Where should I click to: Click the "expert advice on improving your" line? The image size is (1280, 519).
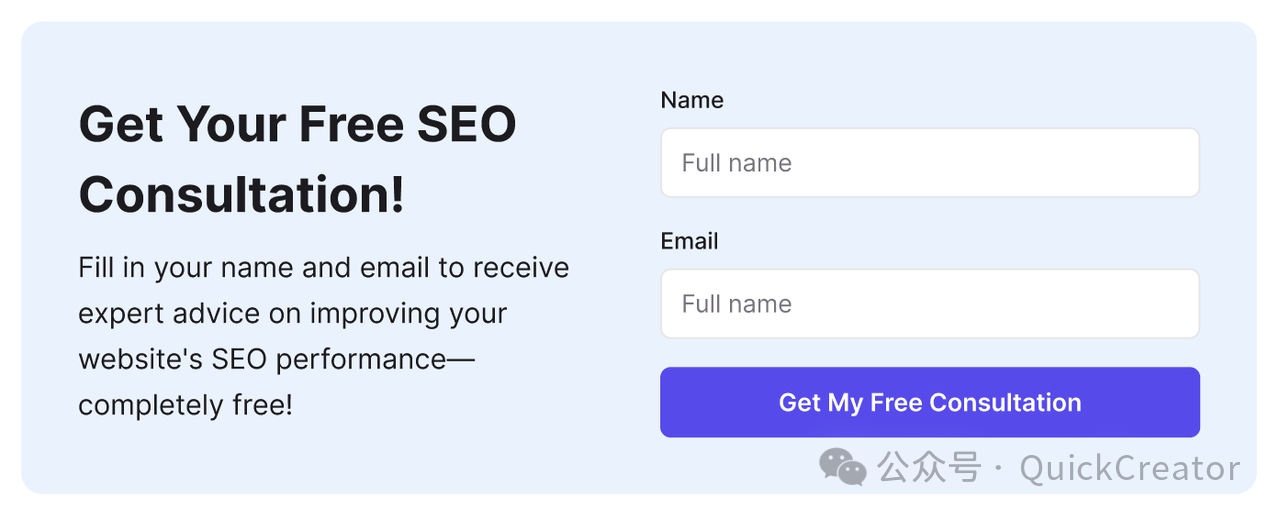pos(293,314)
